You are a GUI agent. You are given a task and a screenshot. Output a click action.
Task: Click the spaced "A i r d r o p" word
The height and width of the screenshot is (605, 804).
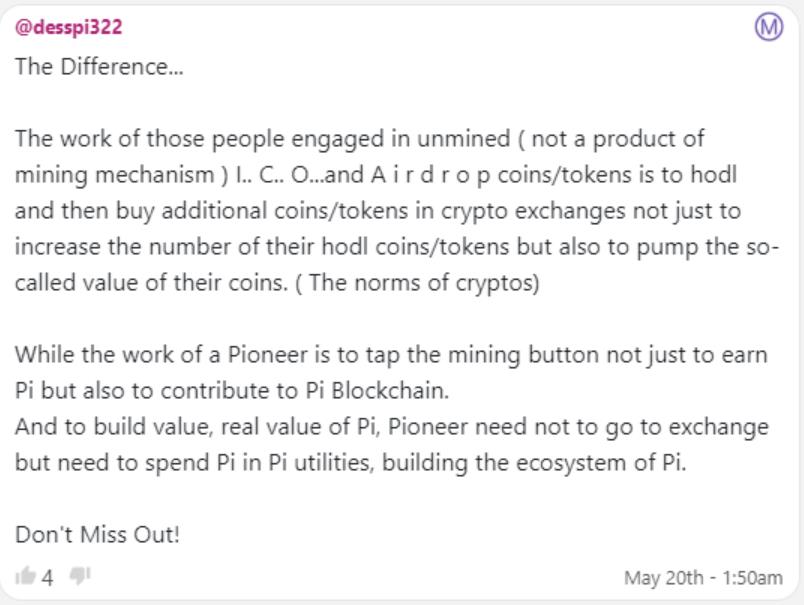click(x=430, y=175)
